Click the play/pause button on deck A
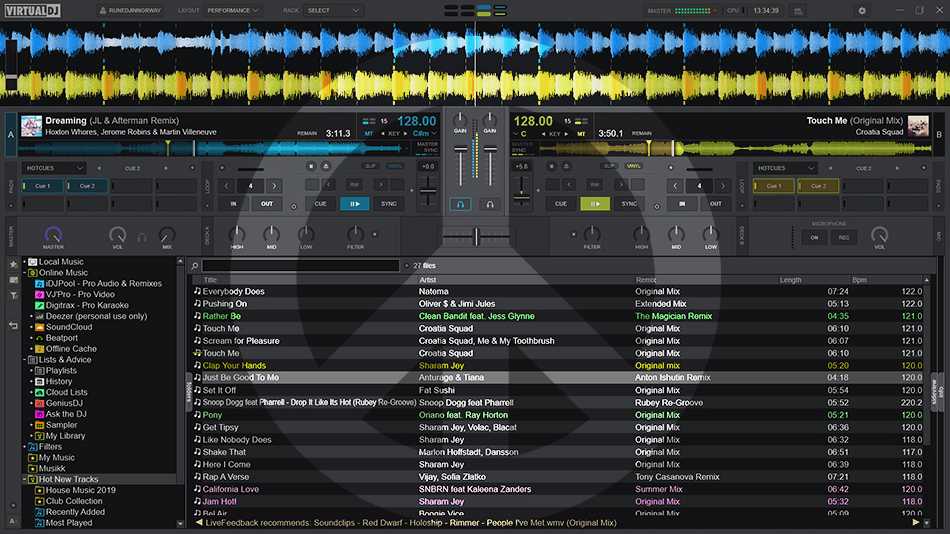950x534 pixels. tap(354, 204)
